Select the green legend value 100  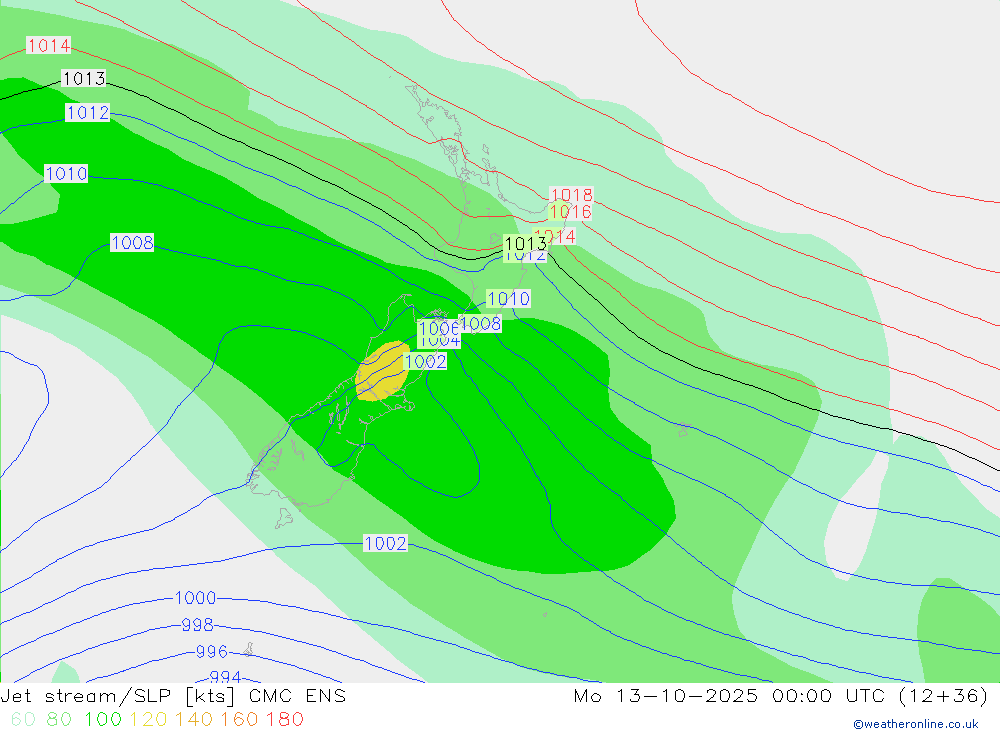tap(103, 719)
